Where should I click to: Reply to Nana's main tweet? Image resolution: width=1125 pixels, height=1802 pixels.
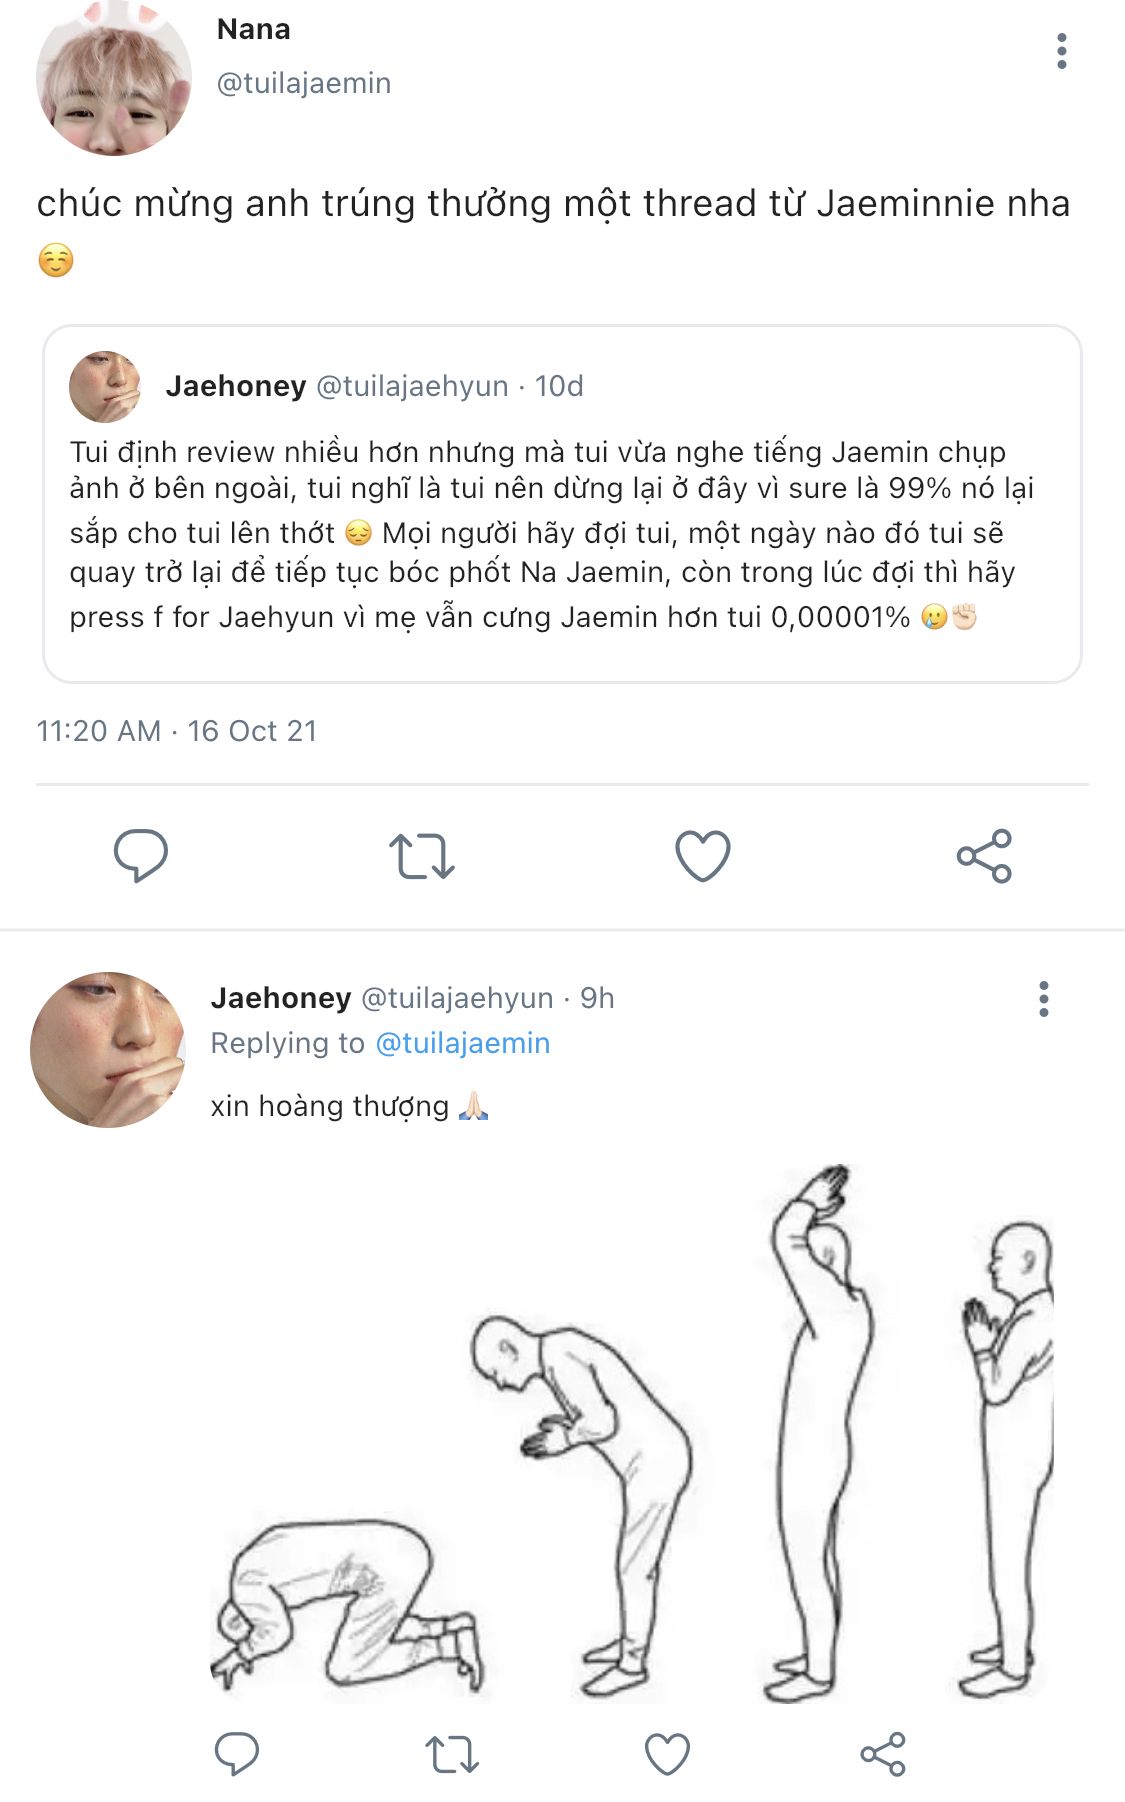pos(141,855)
